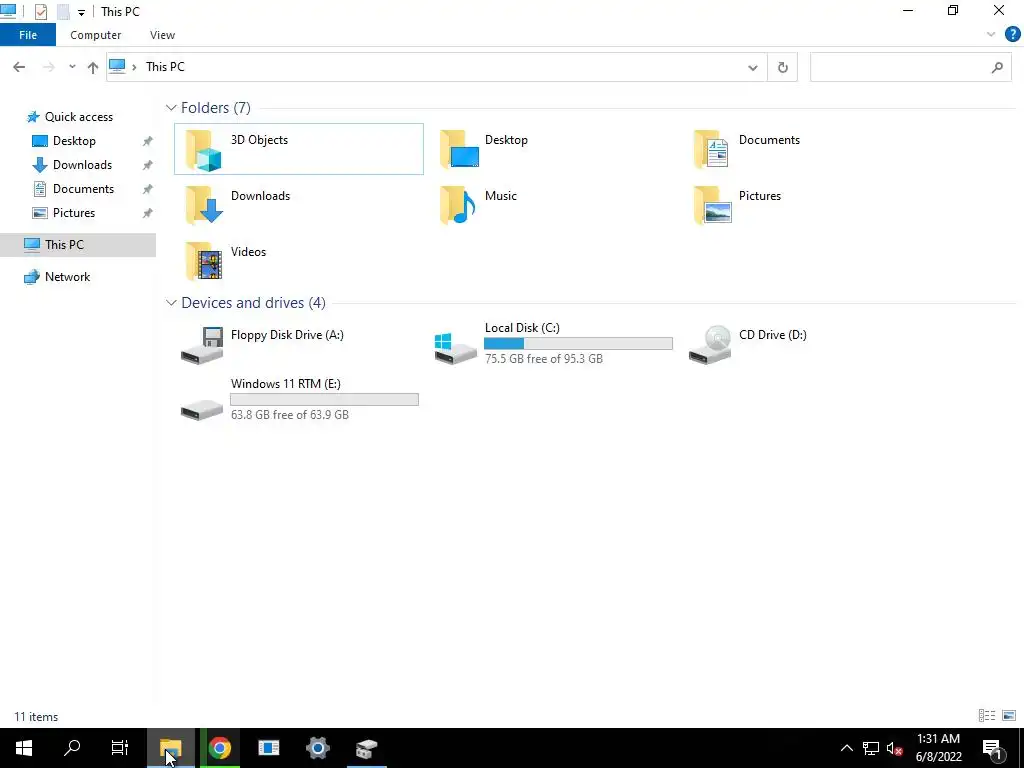Click the Back navigation arrow
Image resolution: width=1024 pixels, height=768 pixels.
pyautogui.click(x=19, y=67)
